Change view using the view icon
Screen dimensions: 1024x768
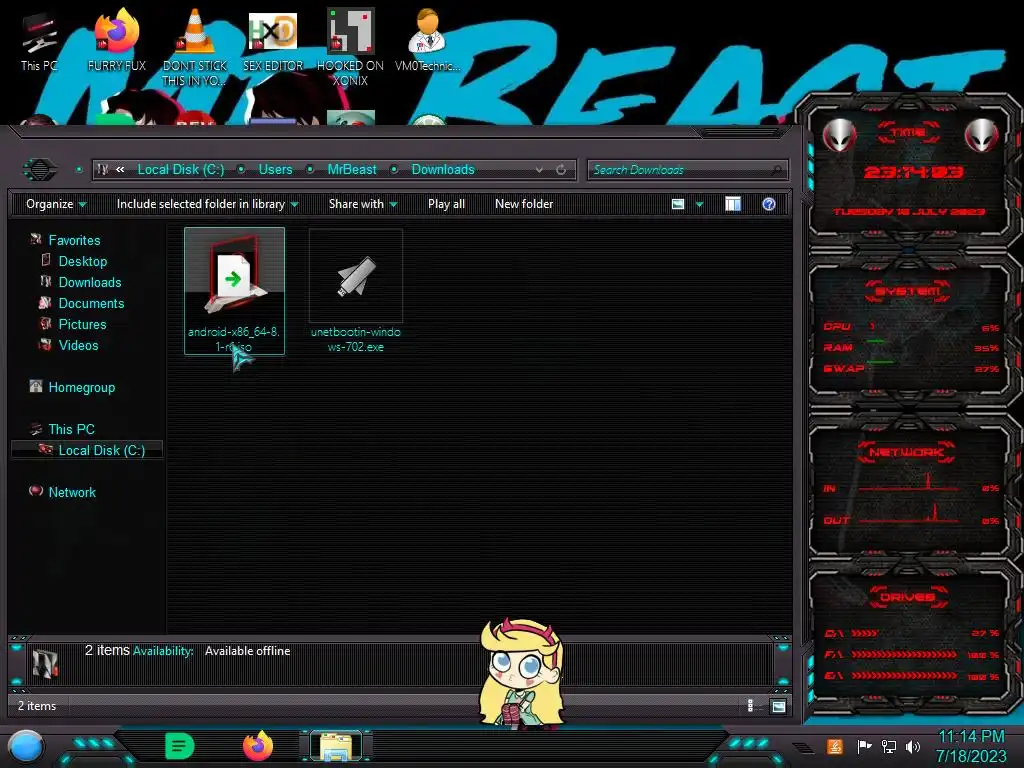(x=678, y=204)
